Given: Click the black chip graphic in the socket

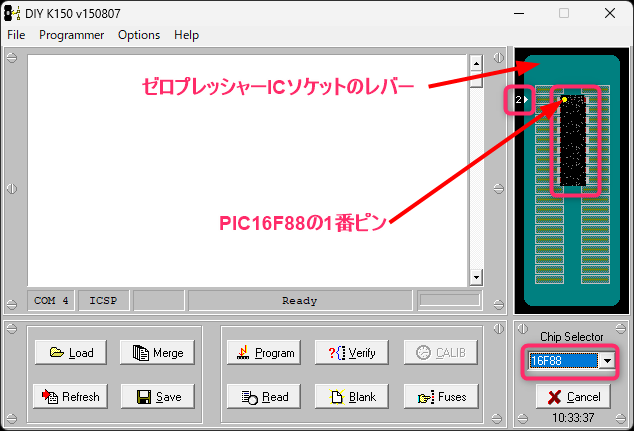Looking at the screenshot, I should point(573,140).
